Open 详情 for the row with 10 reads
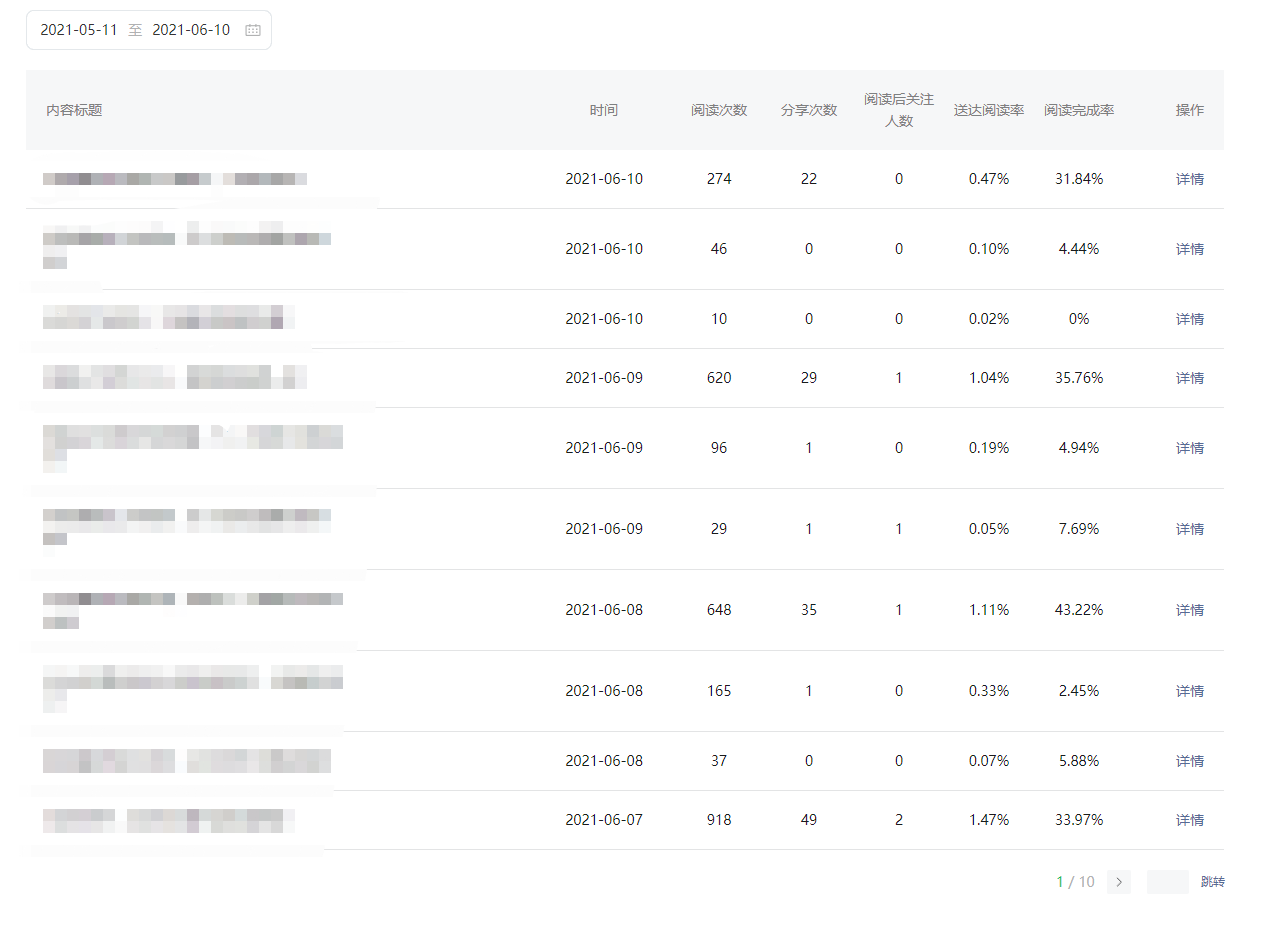Viewport: 1265px width, 928px height. click(x=1189, y=319)
